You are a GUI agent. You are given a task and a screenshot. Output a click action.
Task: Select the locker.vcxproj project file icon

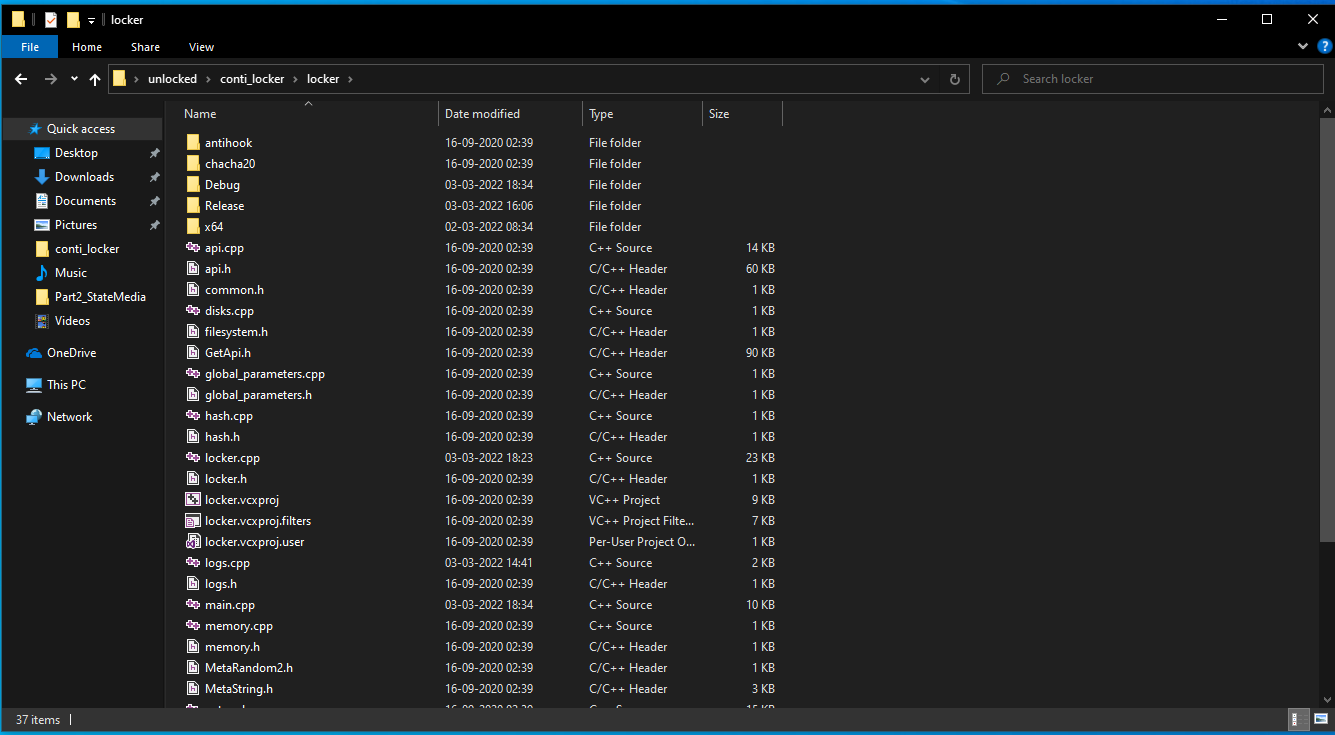point(194,500)
